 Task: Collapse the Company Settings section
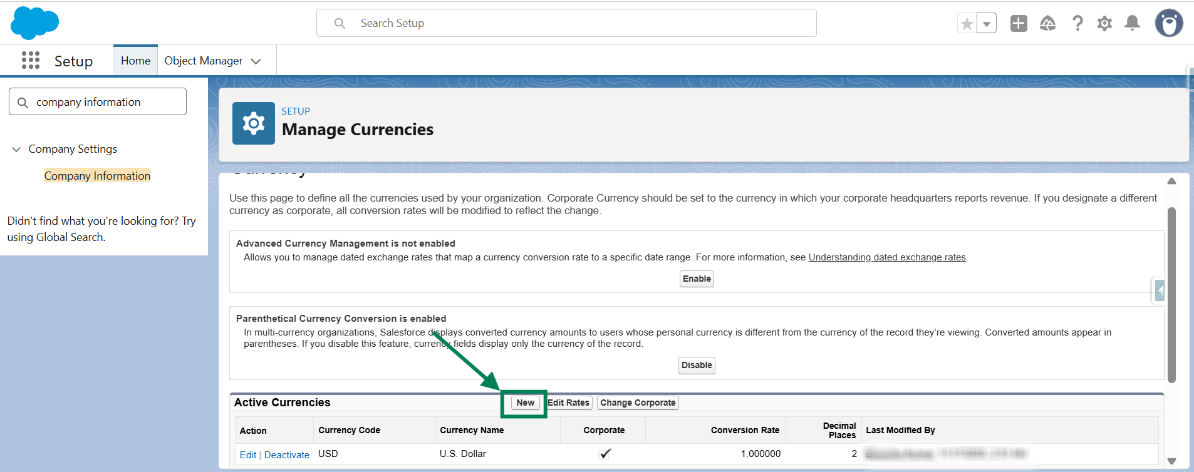pos(16,149)
